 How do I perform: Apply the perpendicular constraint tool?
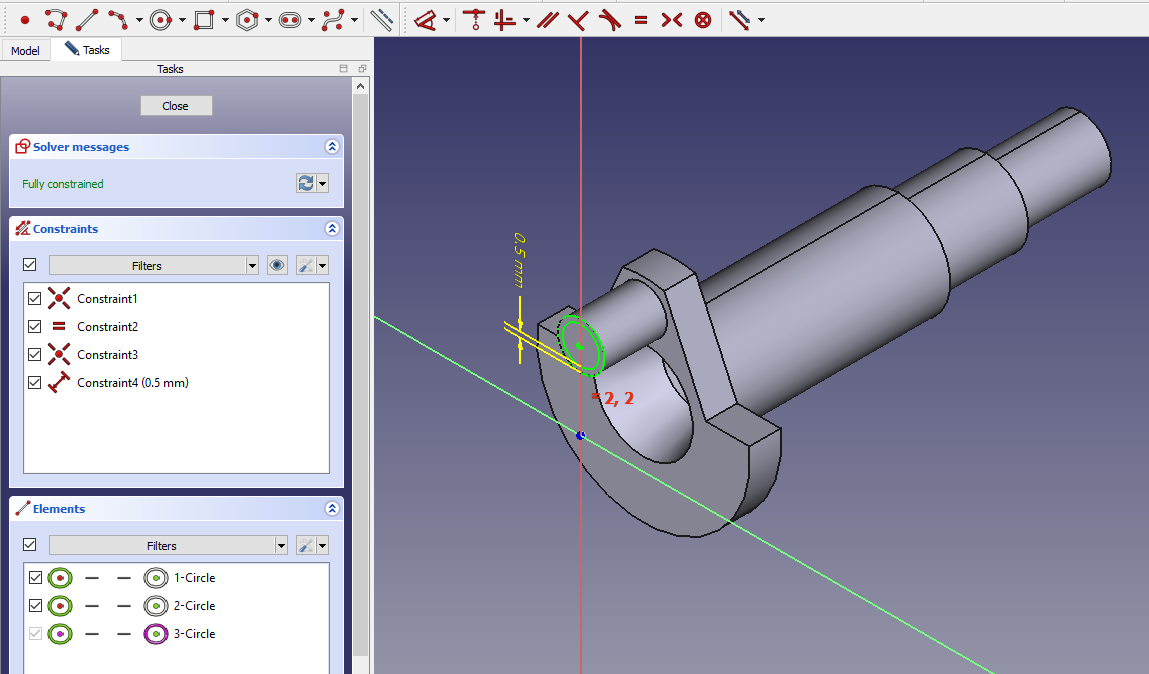tap(578, 19)
